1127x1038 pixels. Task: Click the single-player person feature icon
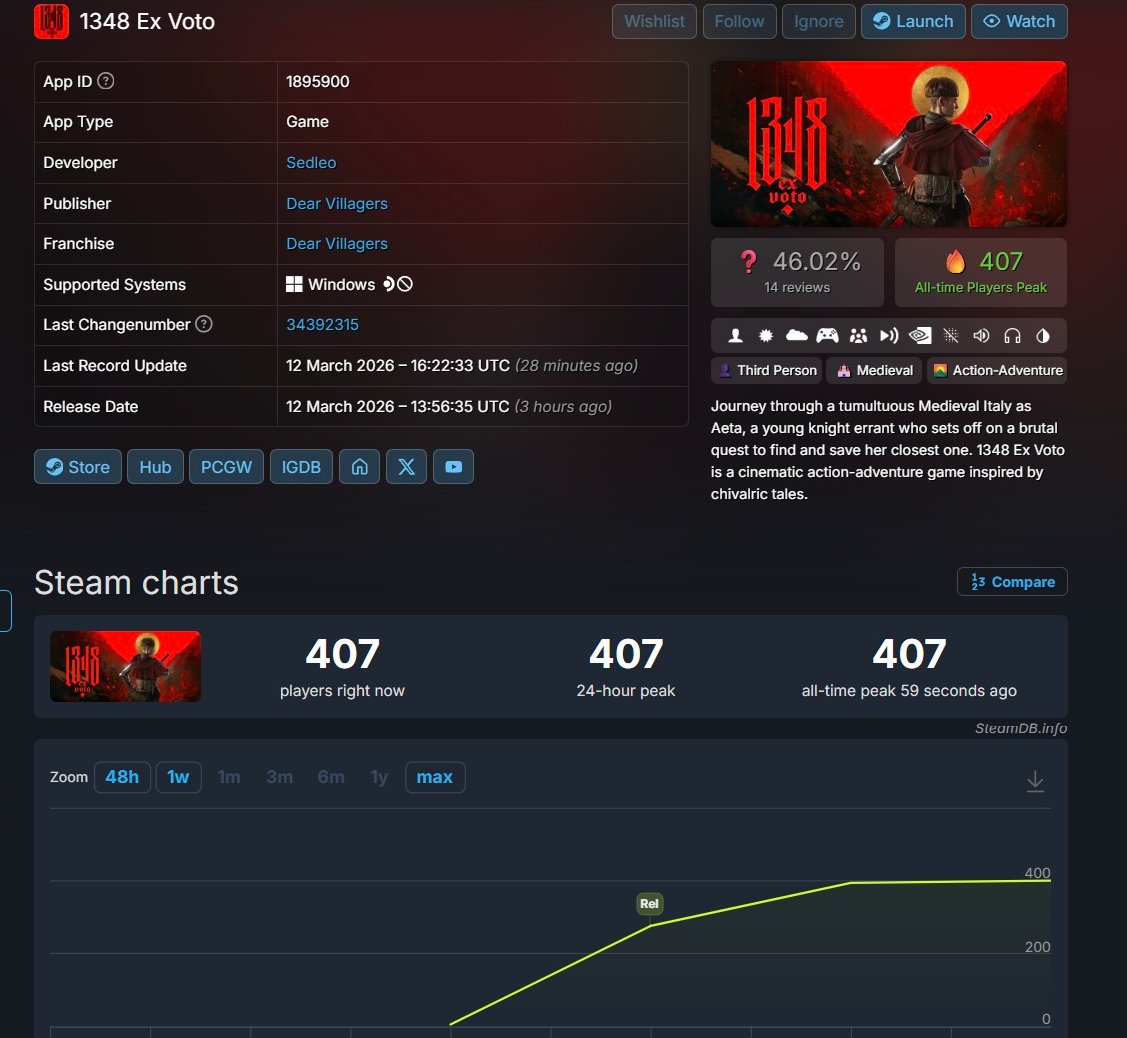tap(735, 335)
